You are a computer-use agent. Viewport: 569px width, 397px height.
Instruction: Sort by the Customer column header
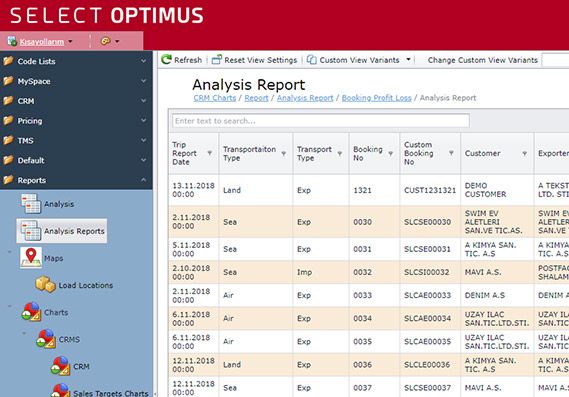coord(482,154)
